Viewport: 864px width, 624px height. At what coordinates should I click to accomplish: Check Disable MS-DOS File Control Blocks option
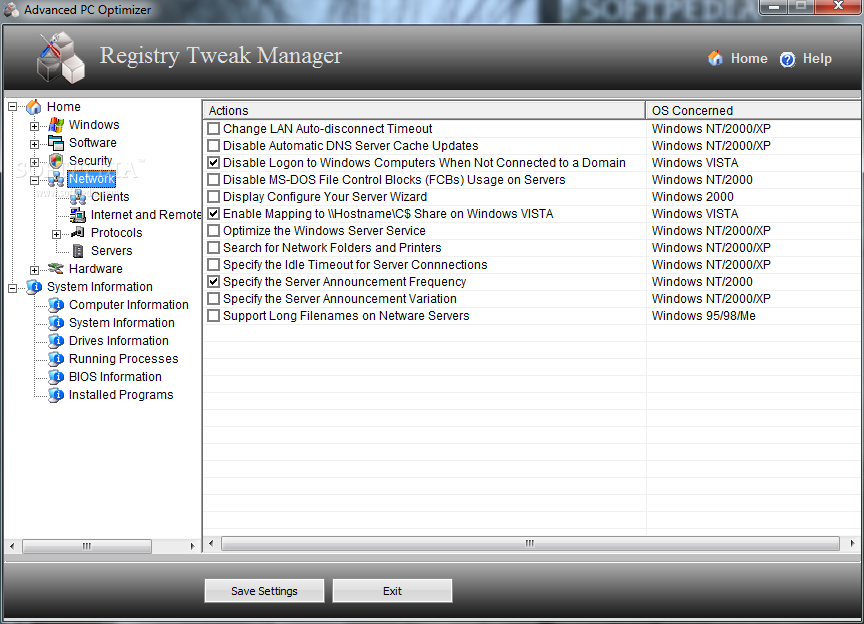[x=214, y=180]
